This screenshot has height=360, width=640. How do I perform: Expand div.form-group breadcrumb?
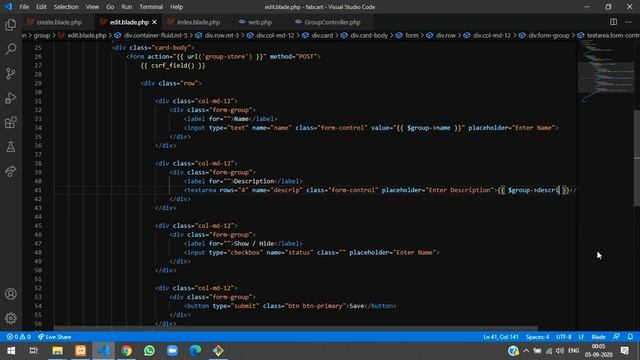point(549,36)
